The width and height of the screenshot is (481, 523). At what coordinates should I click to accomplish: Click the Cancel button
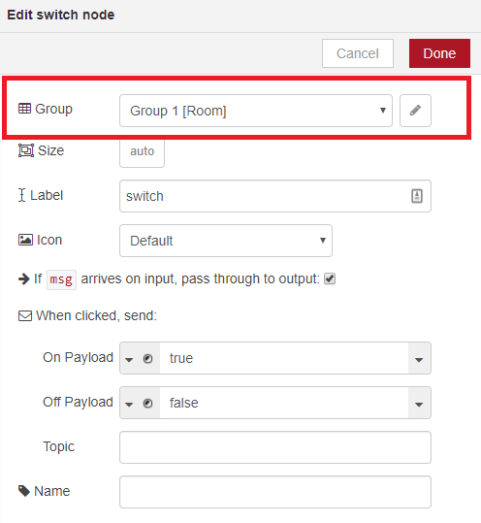[x=358, y=53]
